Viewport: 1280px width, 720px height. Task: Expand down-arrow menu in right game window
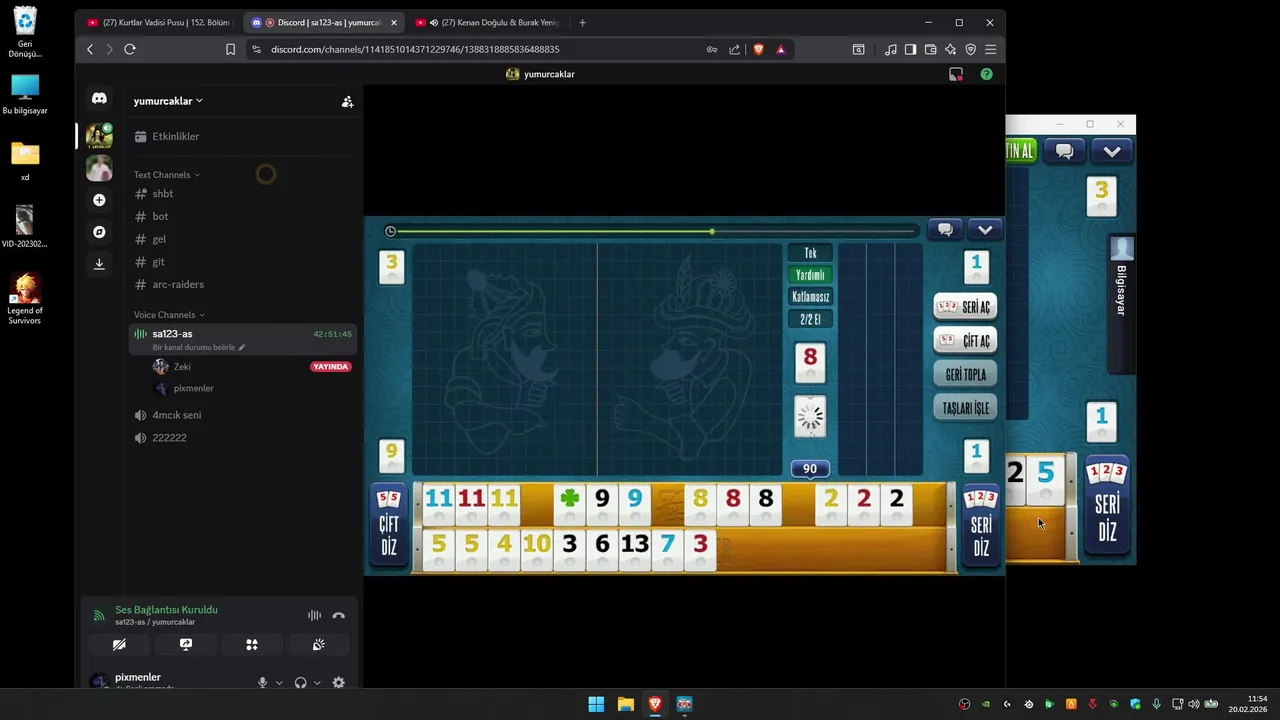coord(1112,151)
